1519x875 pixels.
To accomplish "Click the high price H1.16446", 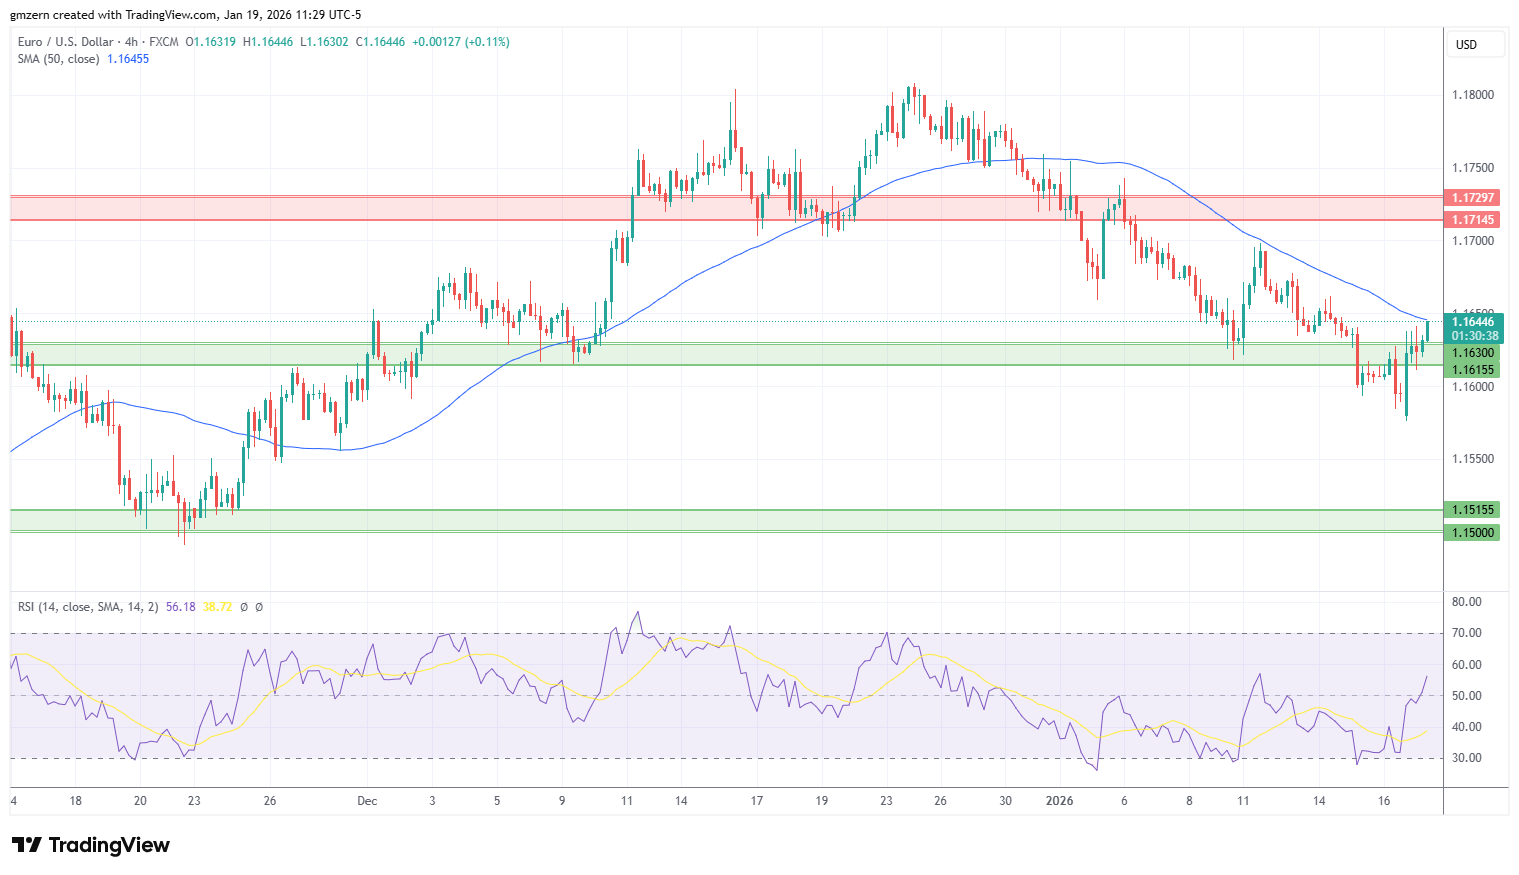I will pyautogui.click(x=268, y=42).
